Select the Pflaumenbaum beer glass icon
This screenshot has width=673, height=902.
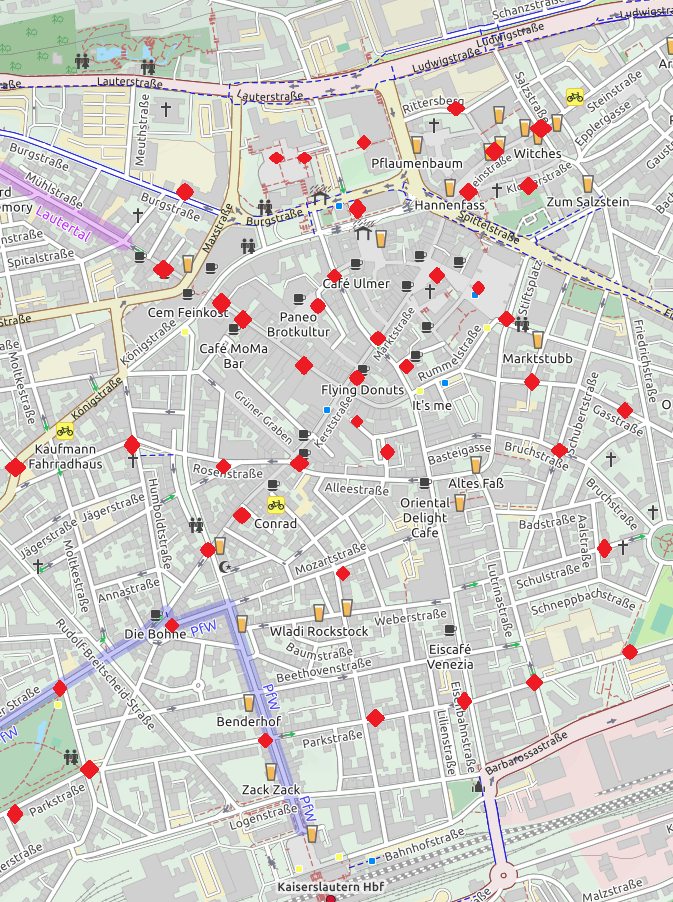pos(417,145)
